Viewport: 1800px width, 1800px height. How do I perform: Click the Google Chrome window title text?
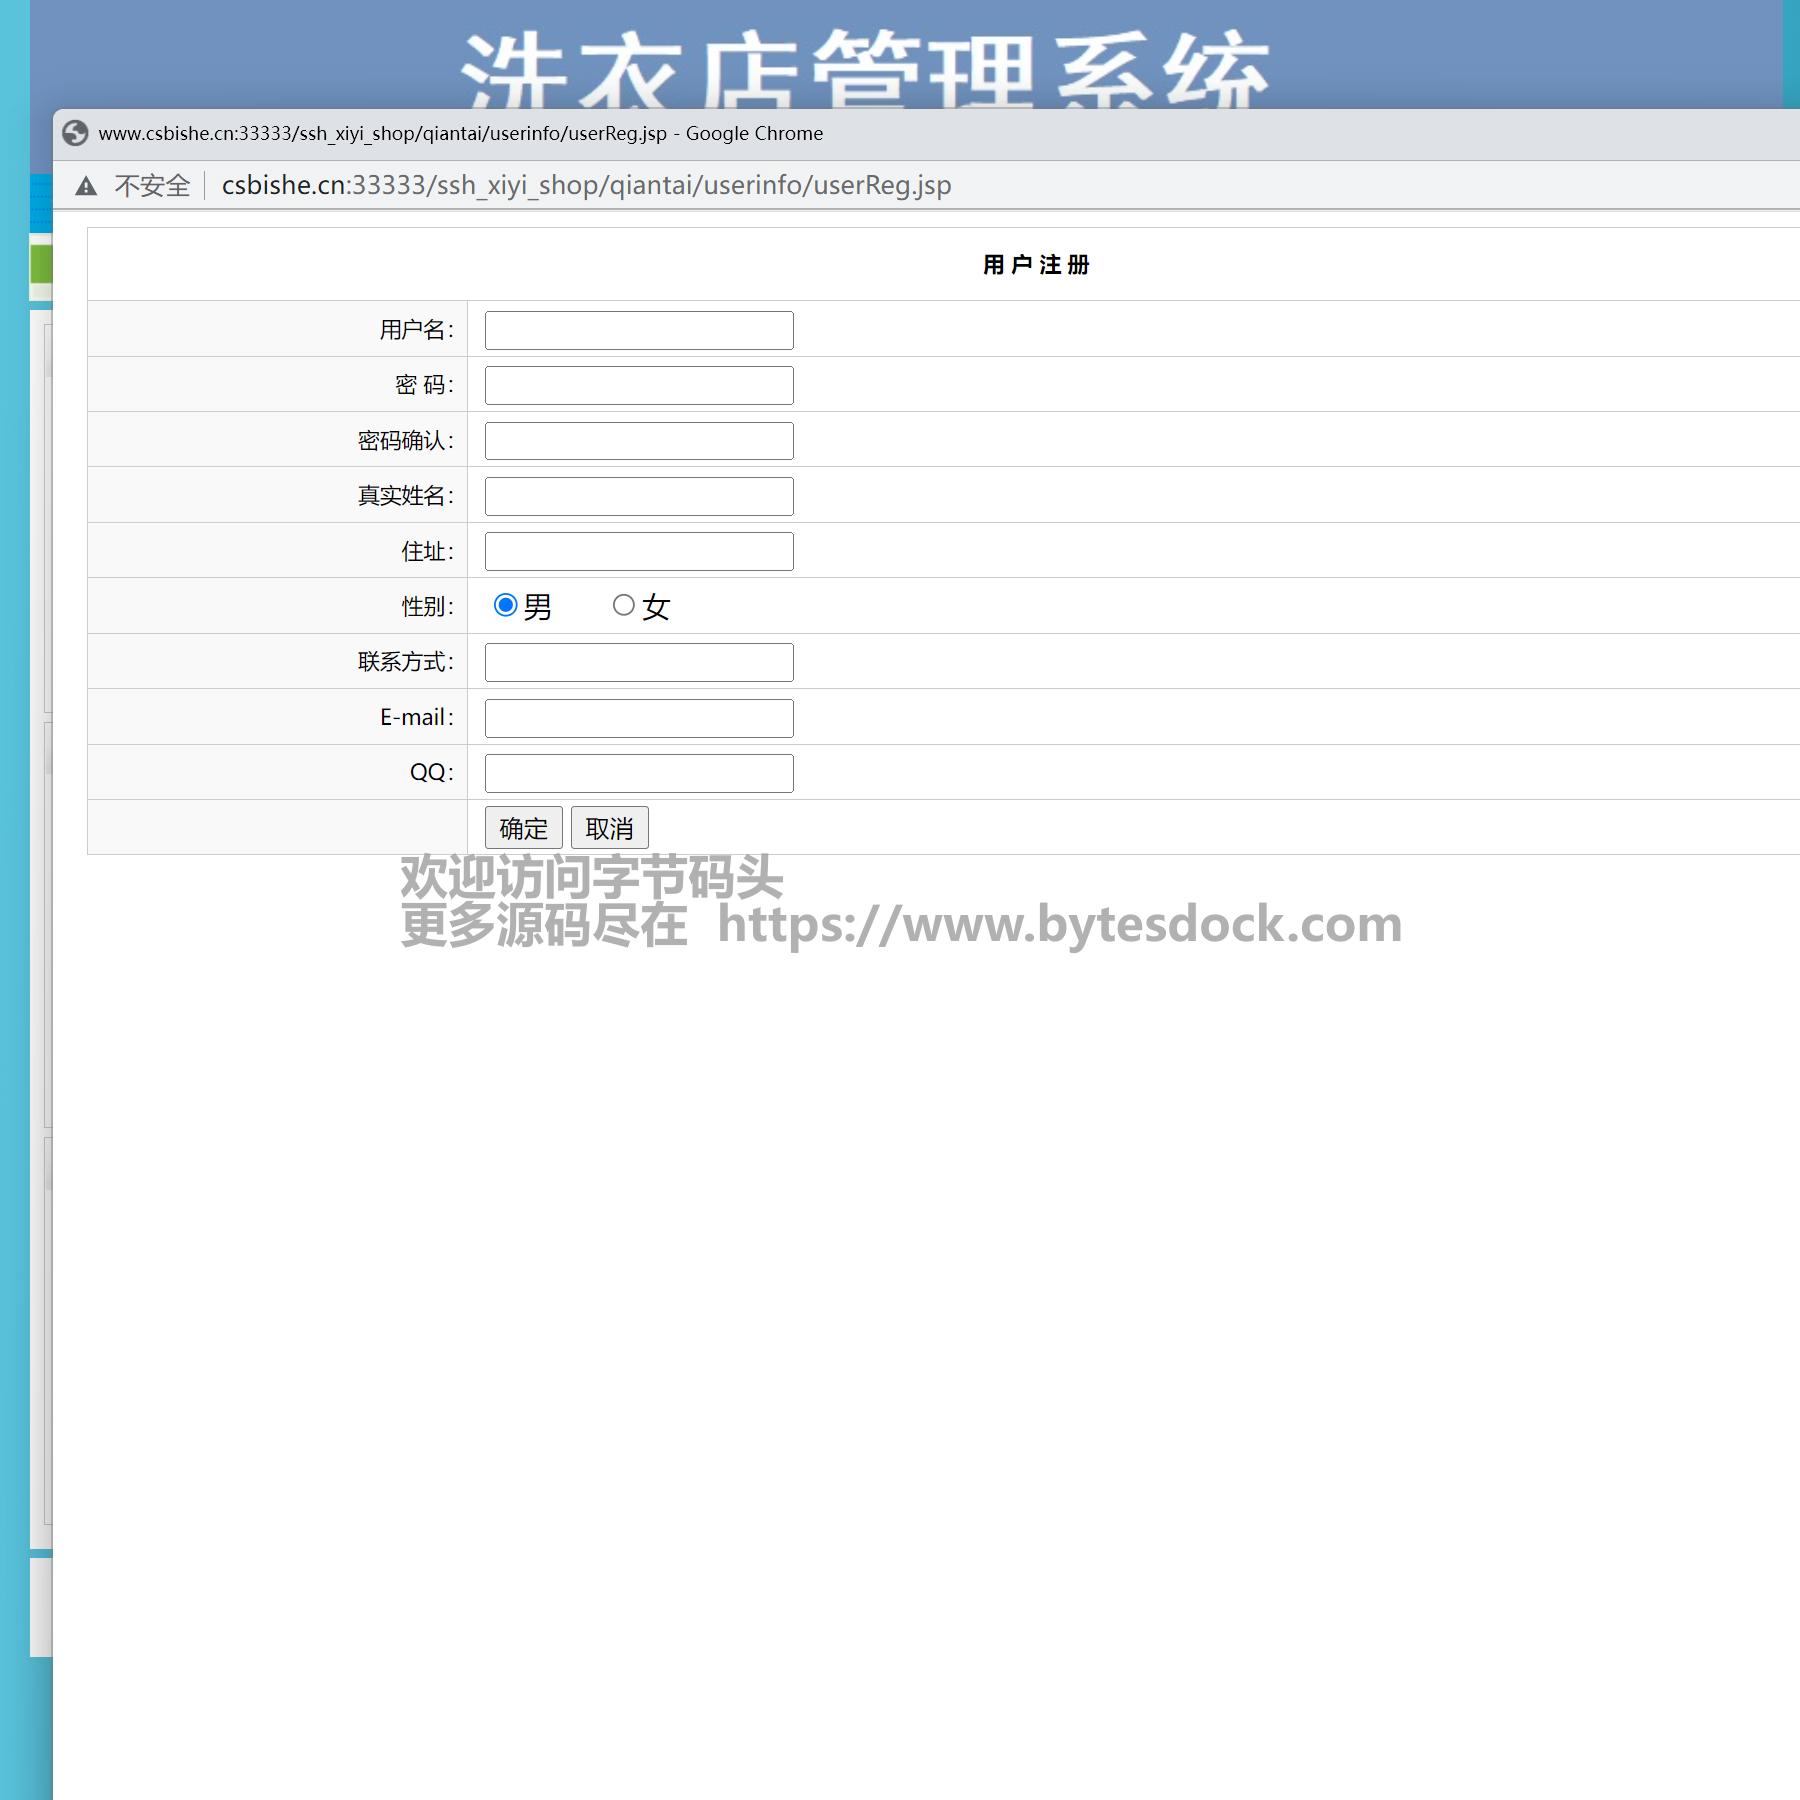tap(460, 134)
